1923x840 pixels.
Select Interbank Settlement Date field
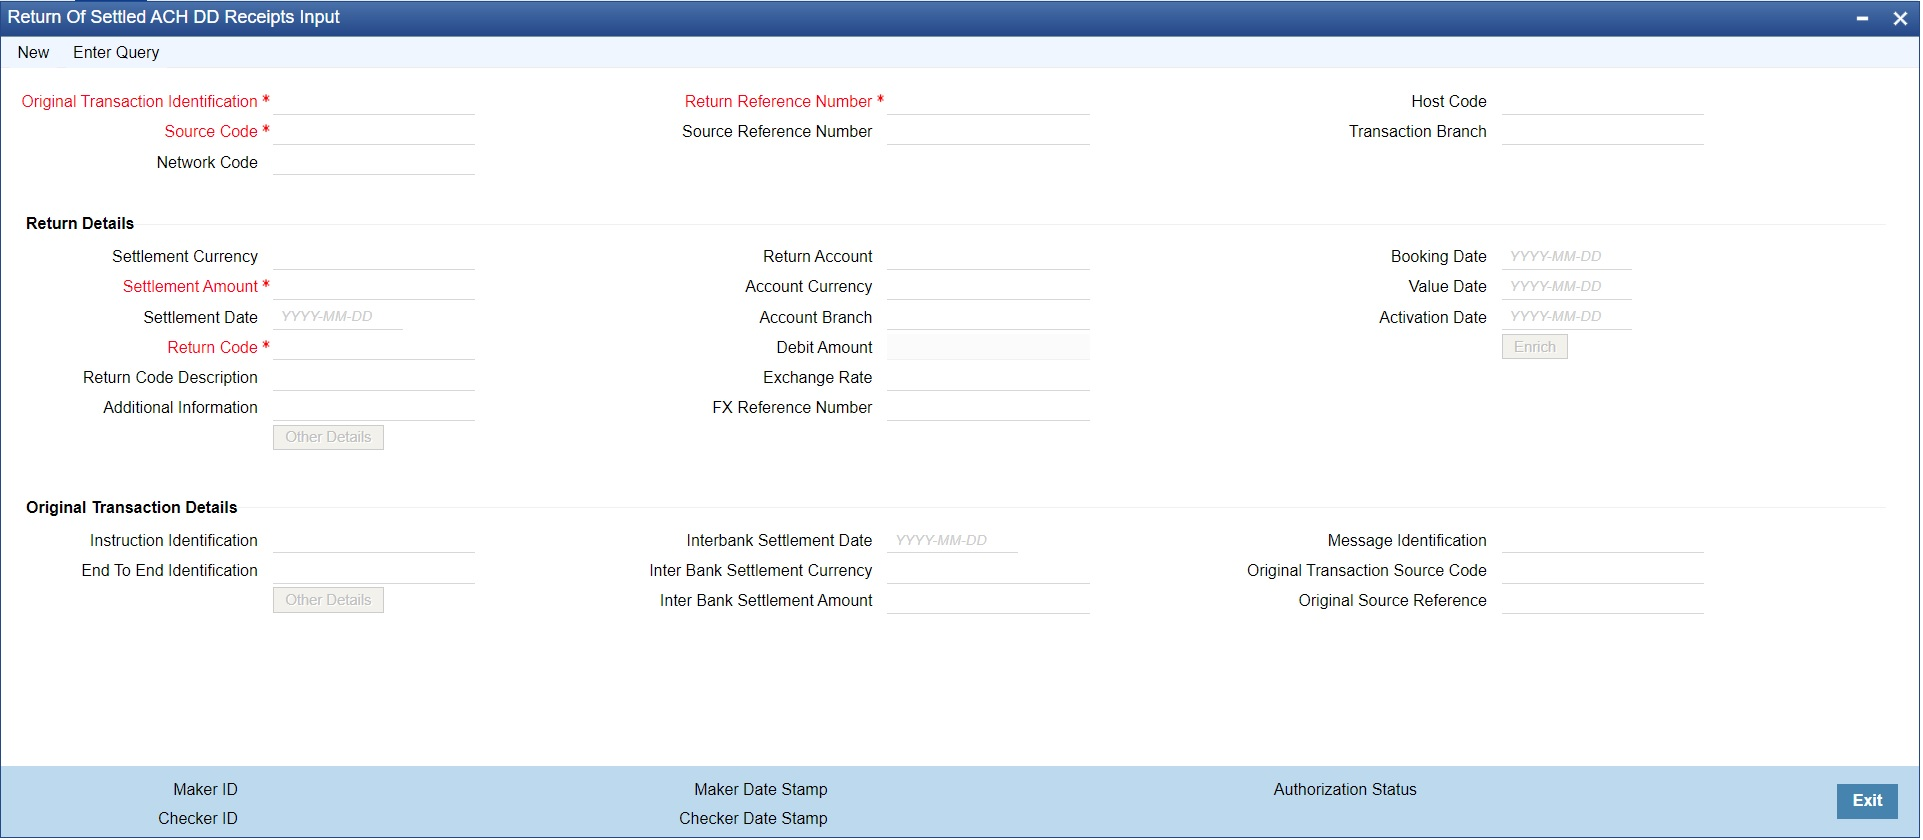pyautogui.click(x=952, y=541)
